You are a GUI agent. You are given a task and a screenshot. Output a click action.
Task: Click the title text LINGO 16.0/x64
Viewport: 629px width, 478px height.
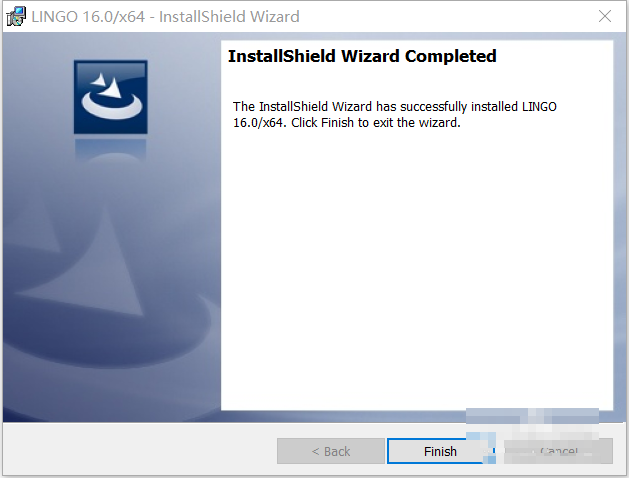point(88,17)
